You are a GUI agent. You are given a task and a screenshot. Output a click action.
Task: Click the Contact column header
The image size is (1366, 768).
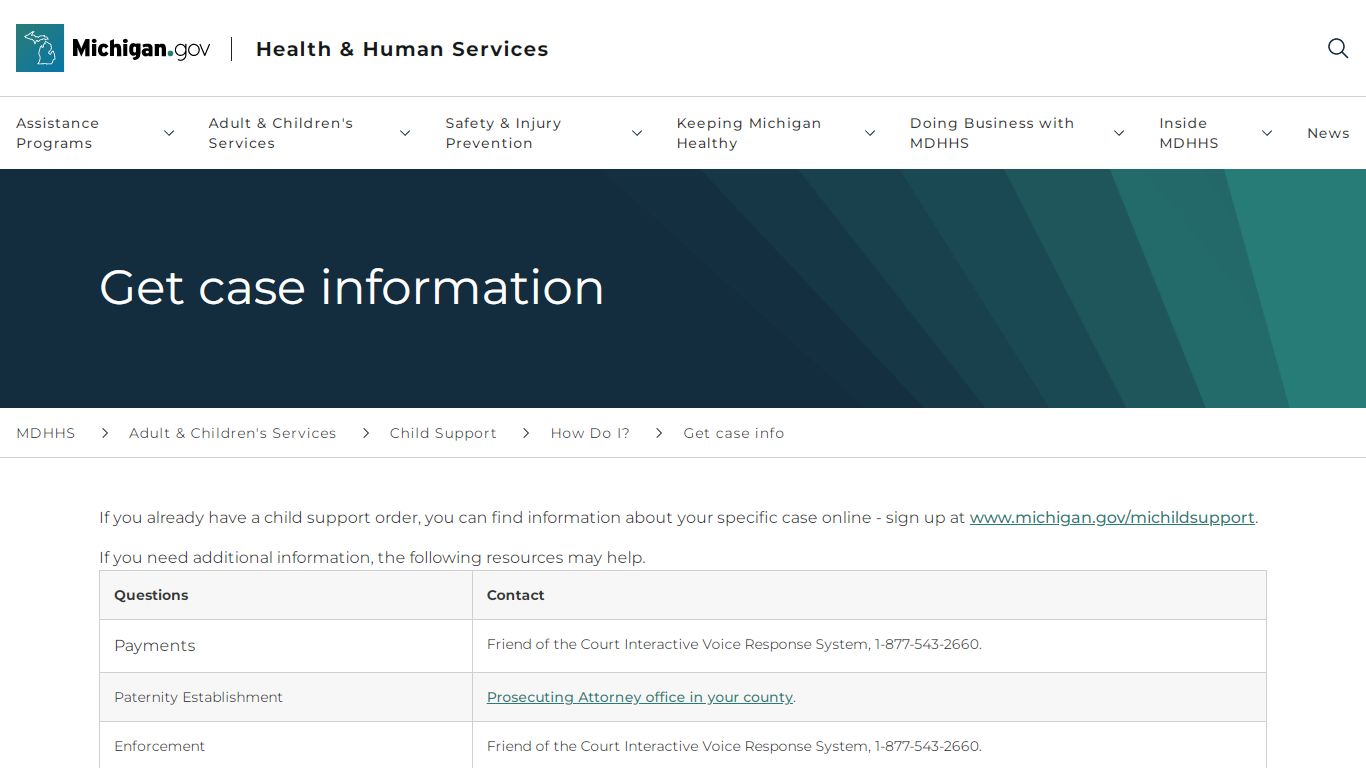point(869,595)
